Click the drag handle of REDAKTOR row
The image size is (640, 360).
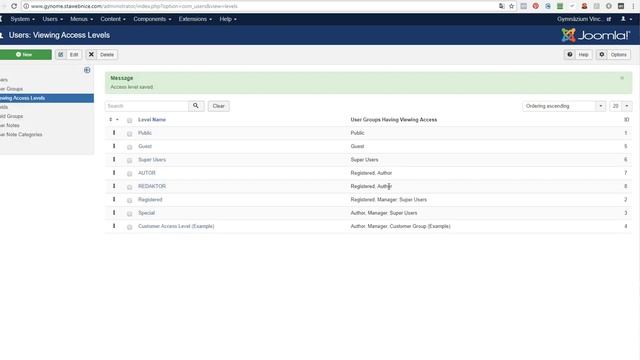click(114, 186)
